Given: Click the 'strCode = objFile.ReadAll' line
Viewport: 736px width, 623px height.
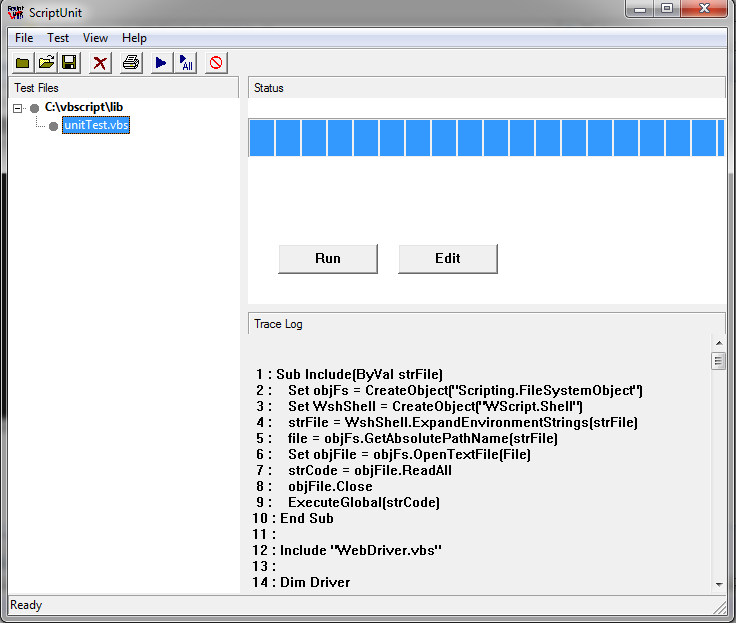Looking at the screenshot, I should pos(353,470).
